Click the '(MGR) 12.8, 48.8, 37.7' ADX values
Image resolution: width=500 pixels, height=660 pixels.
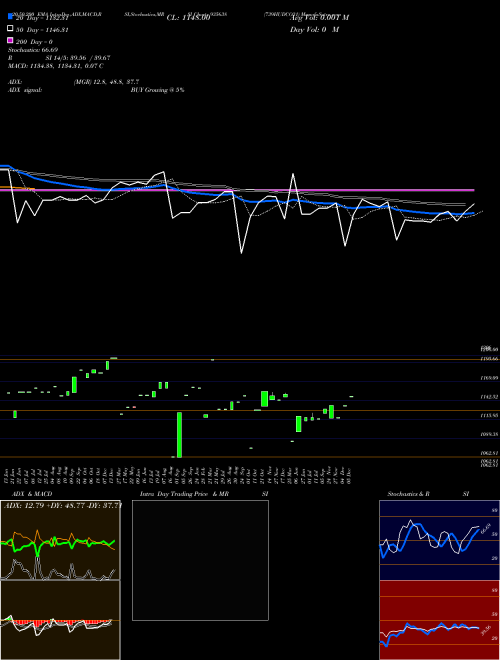tap(106, 82)
